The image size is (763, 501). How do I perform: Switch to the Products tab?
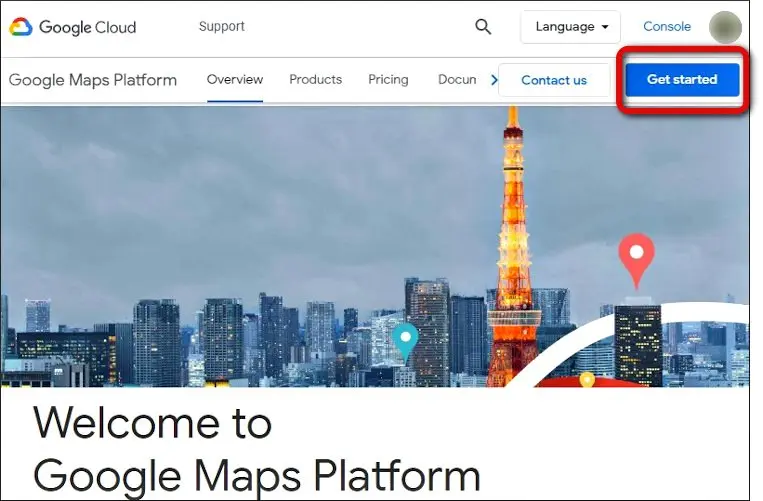315,80
